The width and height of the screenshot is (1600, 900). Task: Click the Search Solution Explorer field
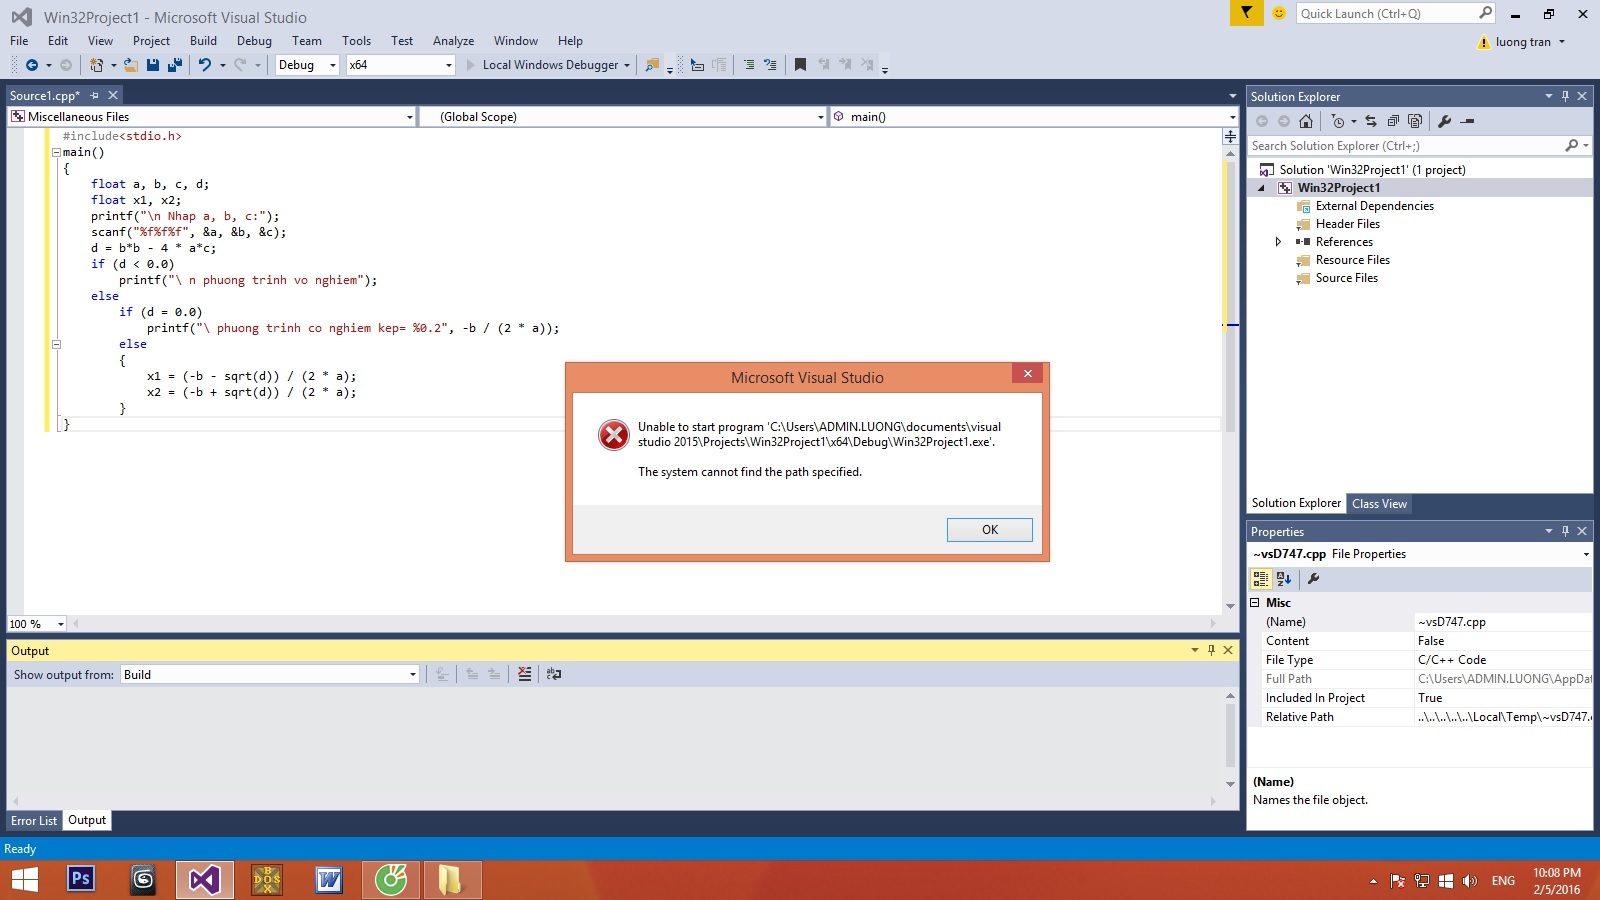[1405, 146]
